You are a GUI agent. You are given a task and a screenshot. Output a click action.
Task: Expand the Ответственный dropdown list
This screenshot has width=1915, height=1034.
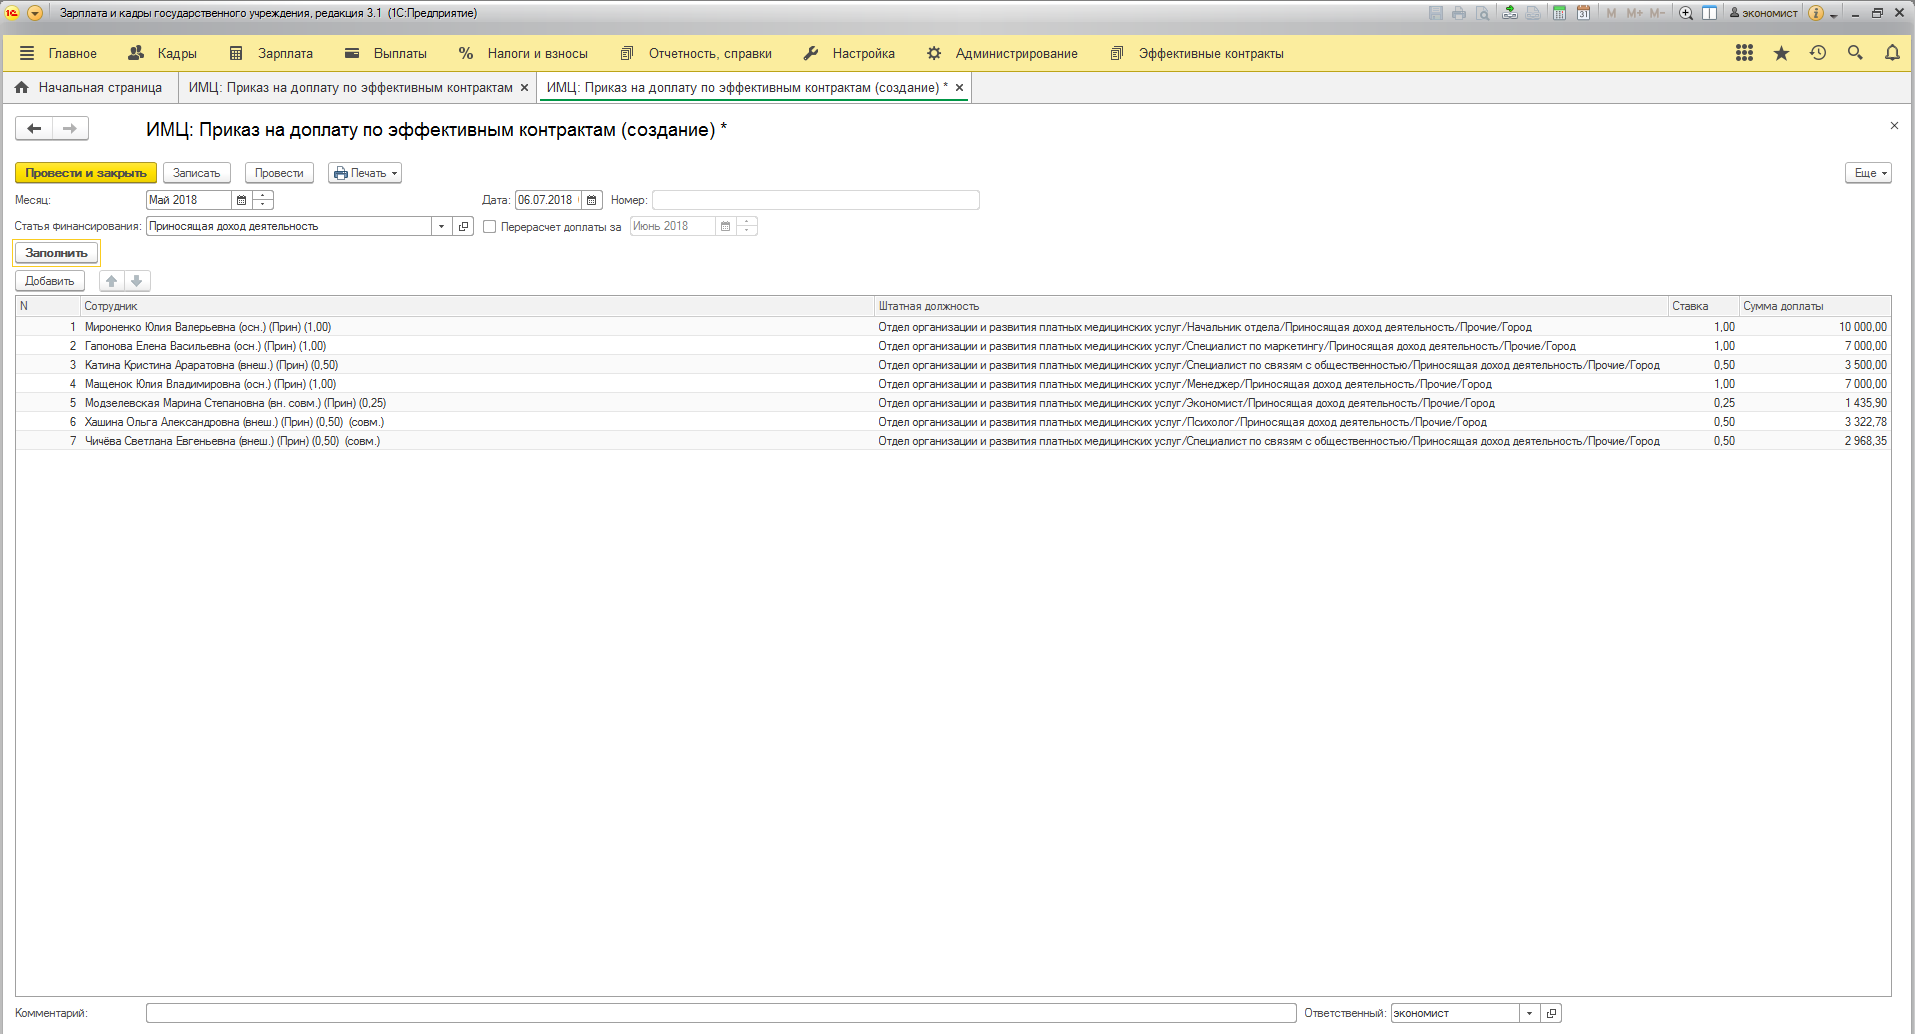click(x=1529, y=1013)
